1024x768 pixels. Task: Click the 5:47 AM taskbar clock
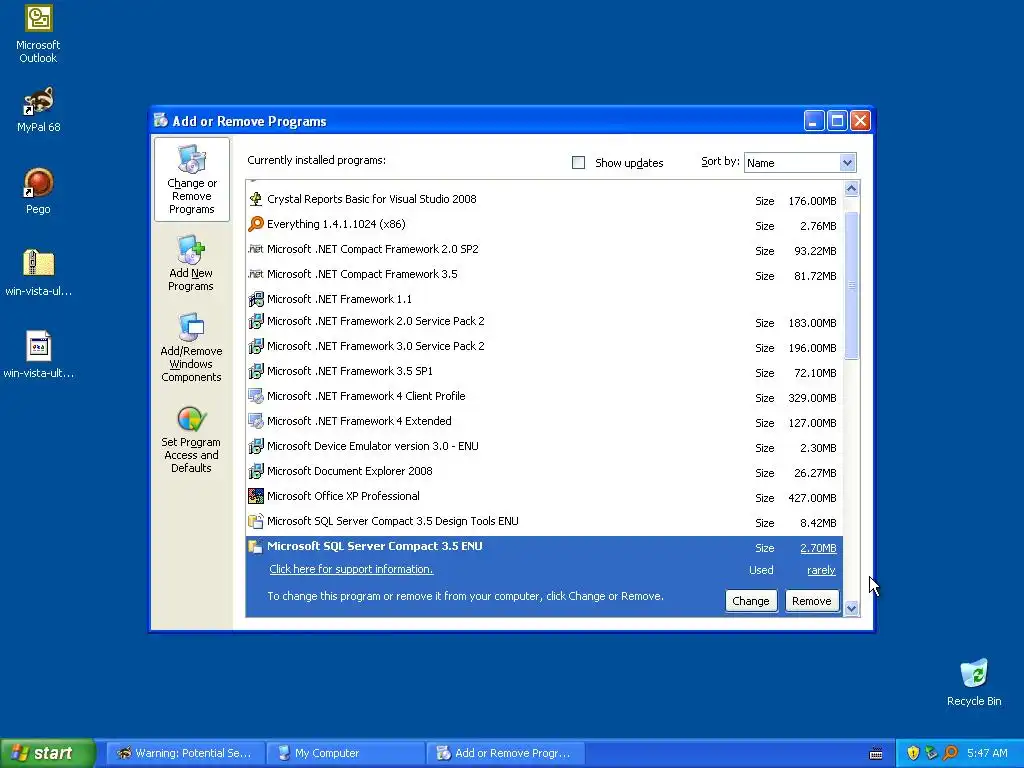[x=987, y=753]
